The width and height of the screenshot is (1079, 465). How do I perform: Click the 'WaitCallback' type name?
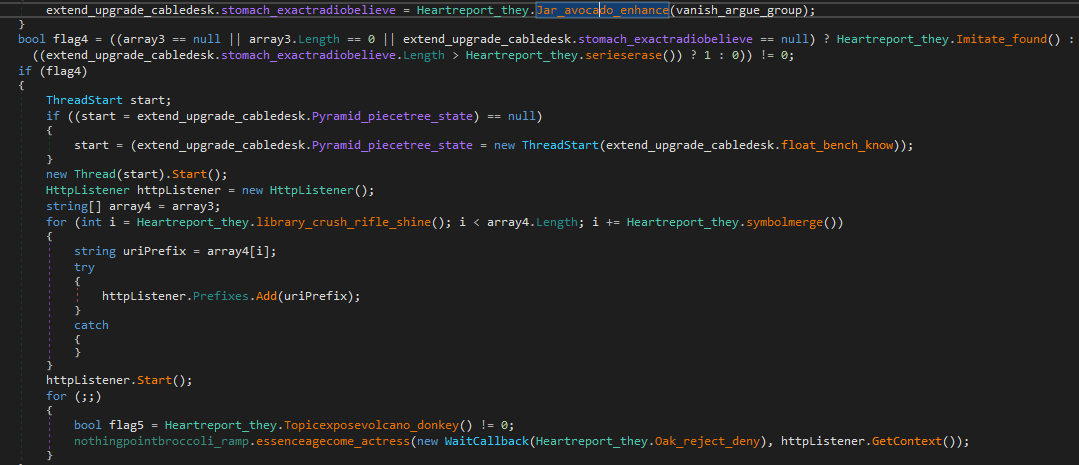pos(486,440)
